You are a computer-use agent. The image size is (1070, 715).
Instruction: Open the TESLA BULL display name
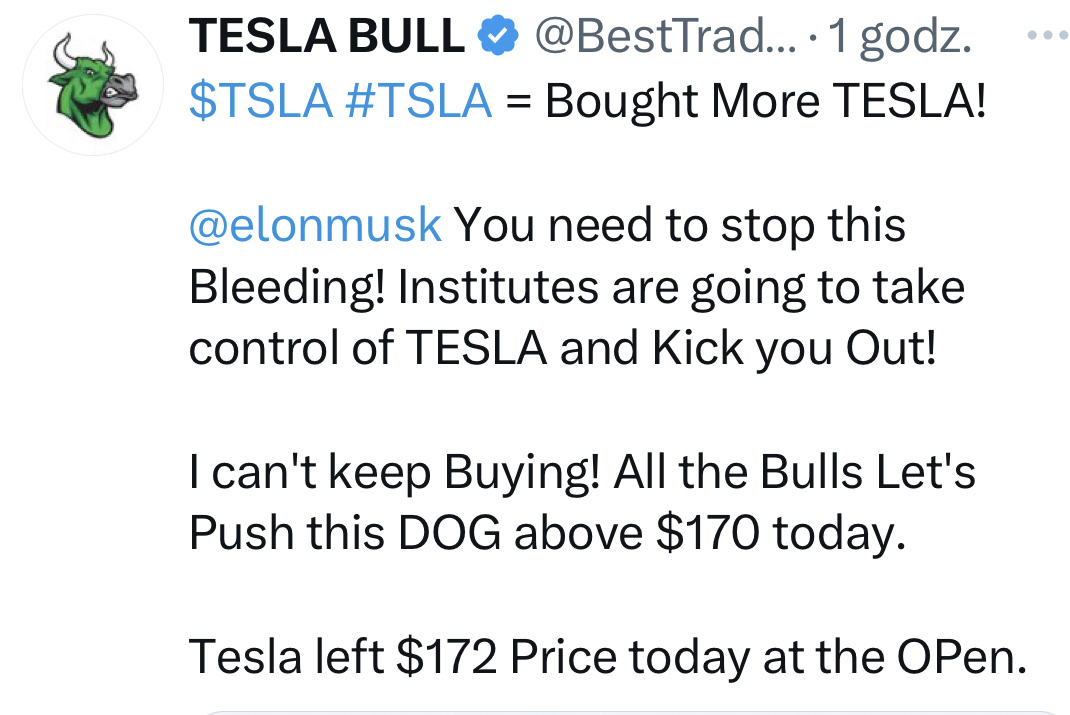pos(327,39)
